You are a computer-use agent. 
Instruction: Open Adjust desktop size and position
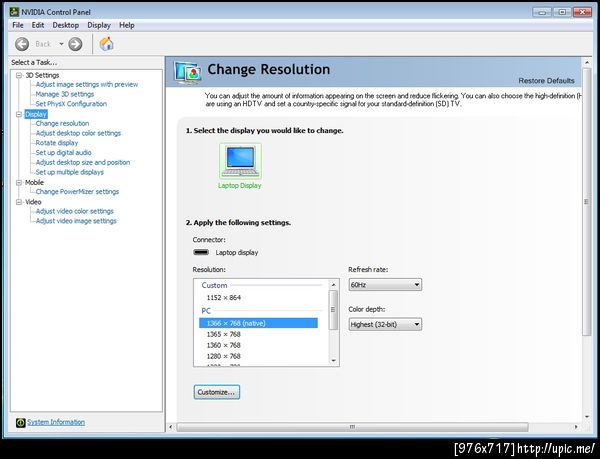pyautogui.click(x=83, y=163)
